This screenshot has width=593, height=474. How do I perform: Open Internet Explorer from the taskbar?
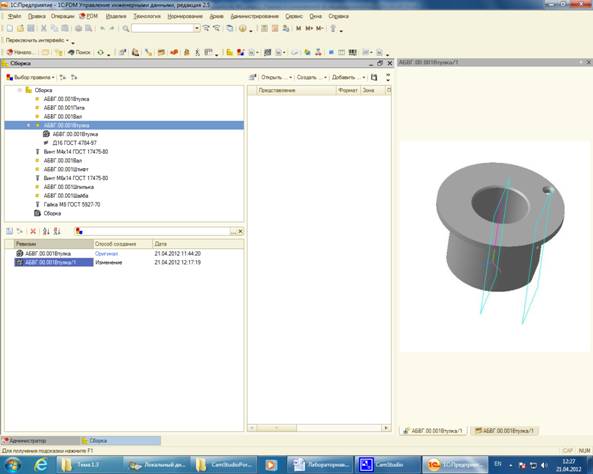pyautogui.click(x=41, y=465)
